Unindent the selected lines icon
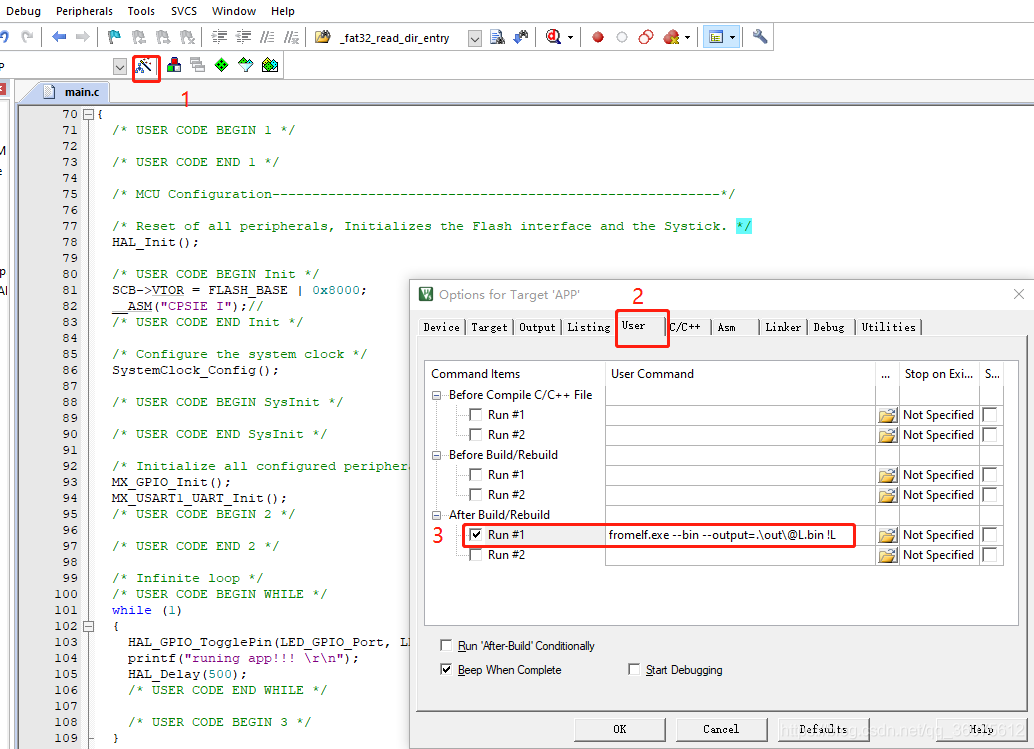Image resolution: width=1034 pixels, height=749 pixels. (x=243, y=37)
